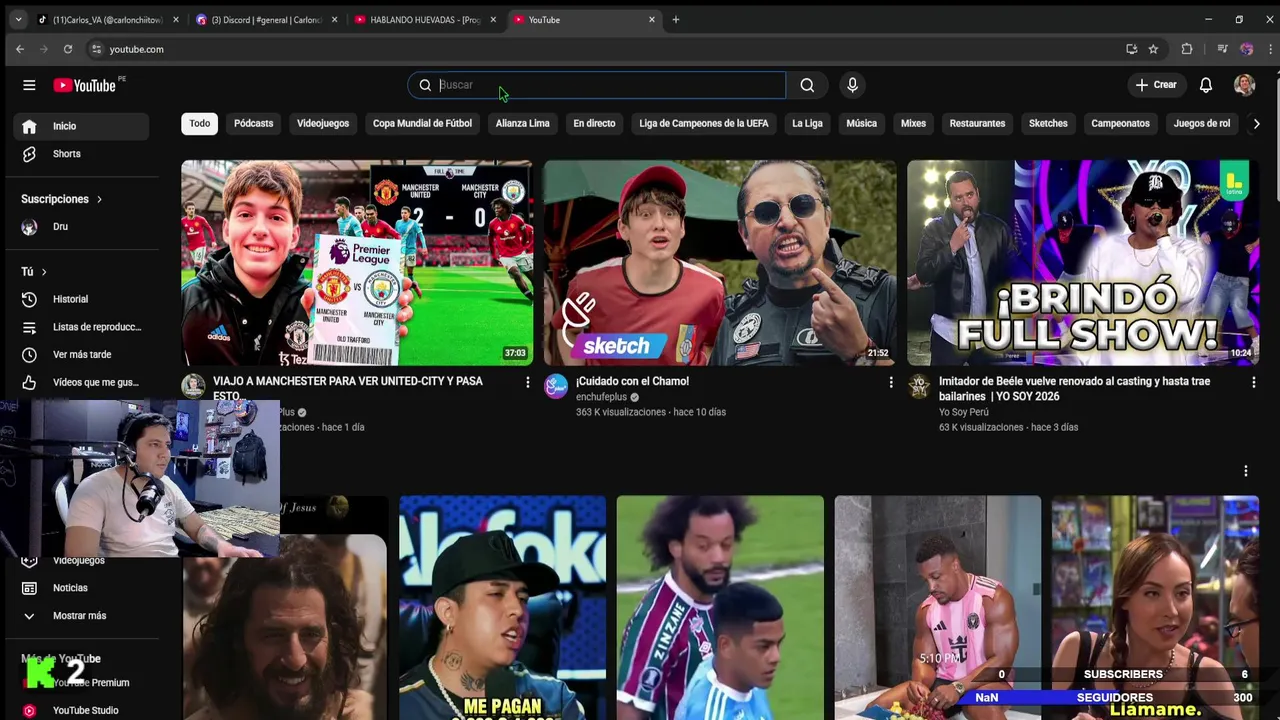Open the ME PAGAN short thumbnail
1280x720 pixels.
(x=503, y=608)
